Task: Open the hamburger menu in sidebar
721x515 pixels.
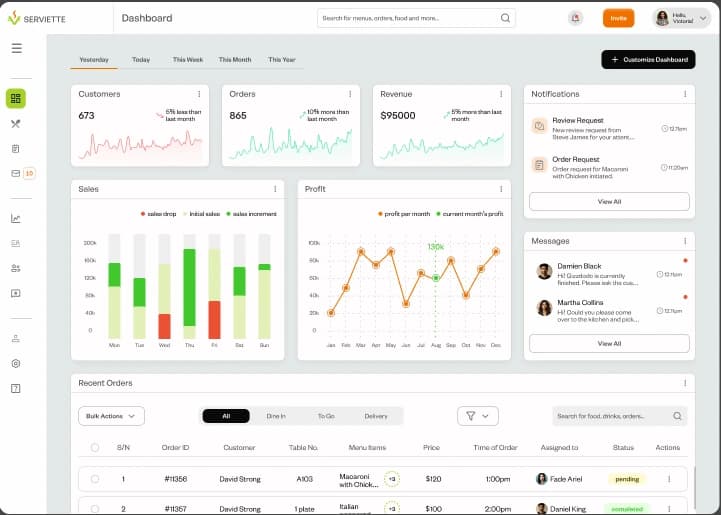Action: click(16, 48)
